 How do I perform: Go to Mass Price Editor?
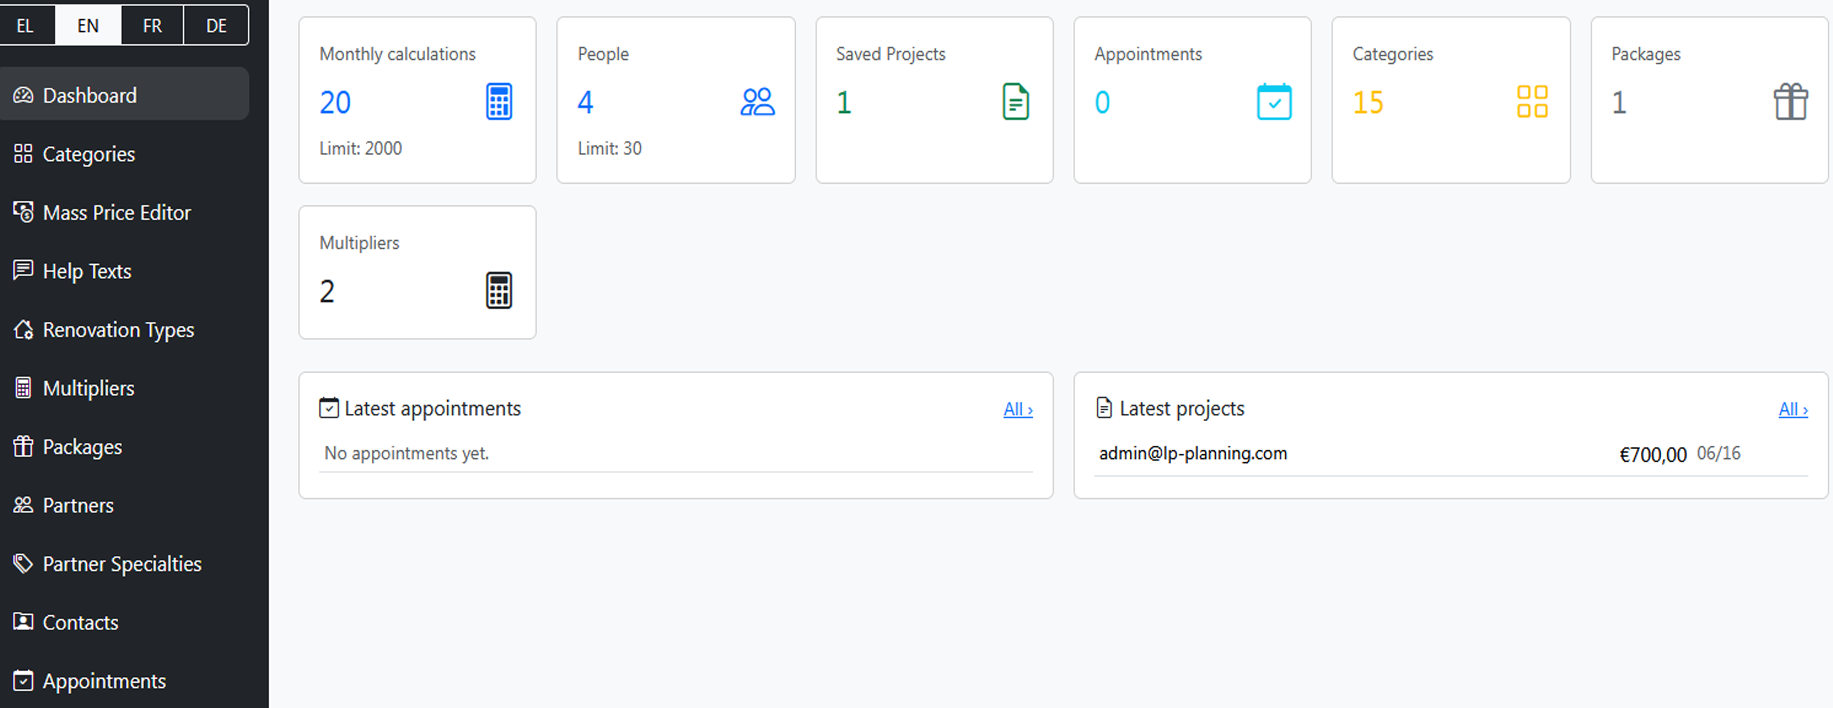pyautogui.click(x=124, y=212)
